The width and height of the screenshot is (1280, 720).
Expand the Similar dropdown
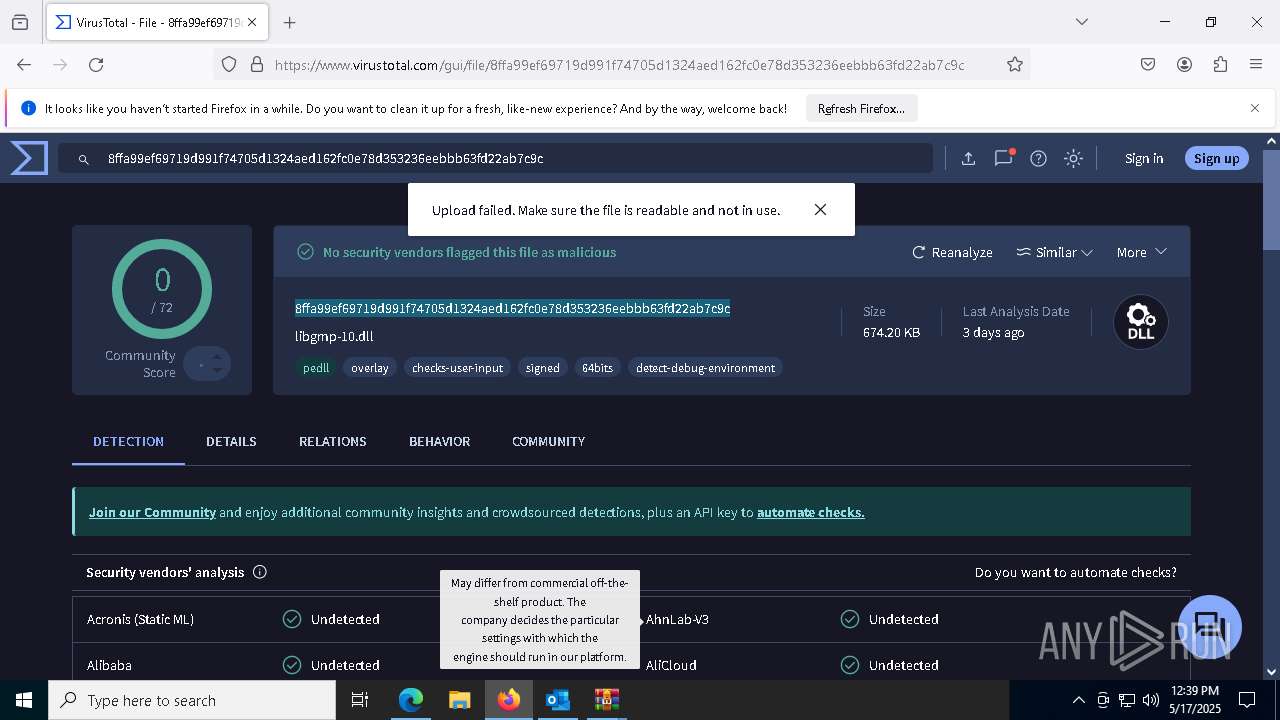[x=1054, y=252]
